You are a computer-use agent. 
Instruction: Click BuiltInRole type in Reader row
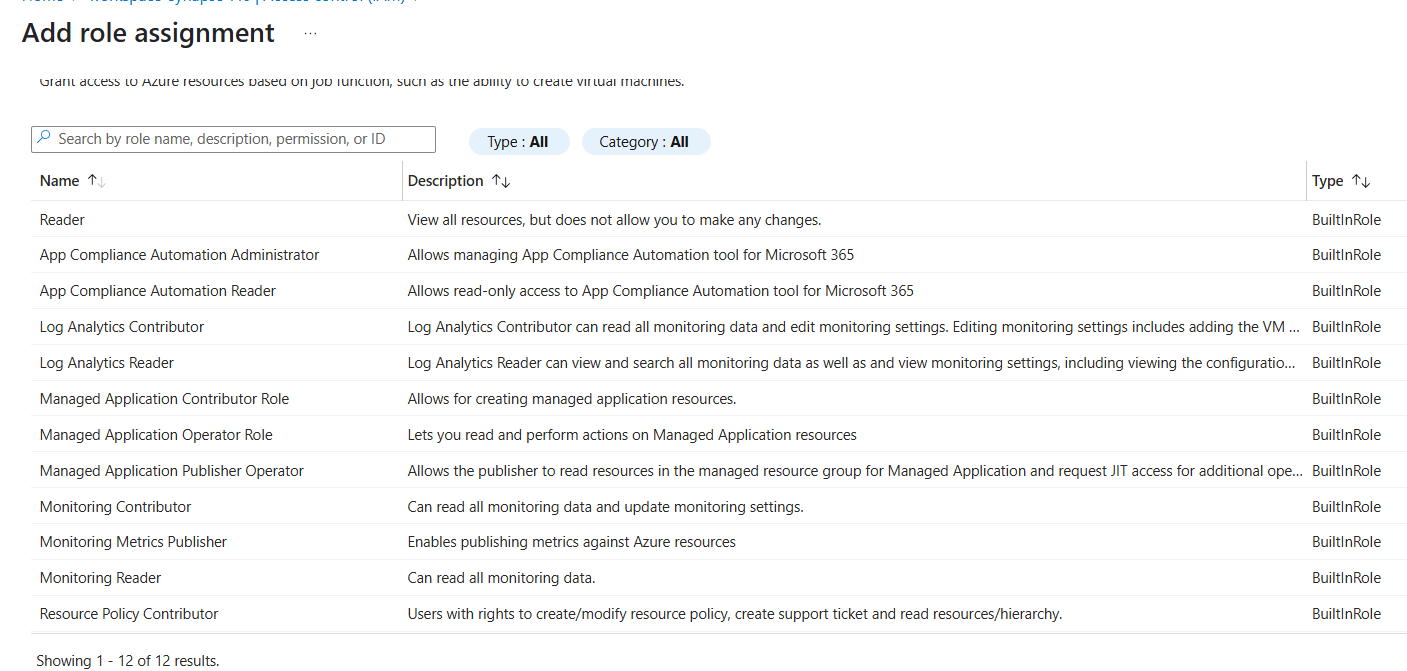(1346, 219)
